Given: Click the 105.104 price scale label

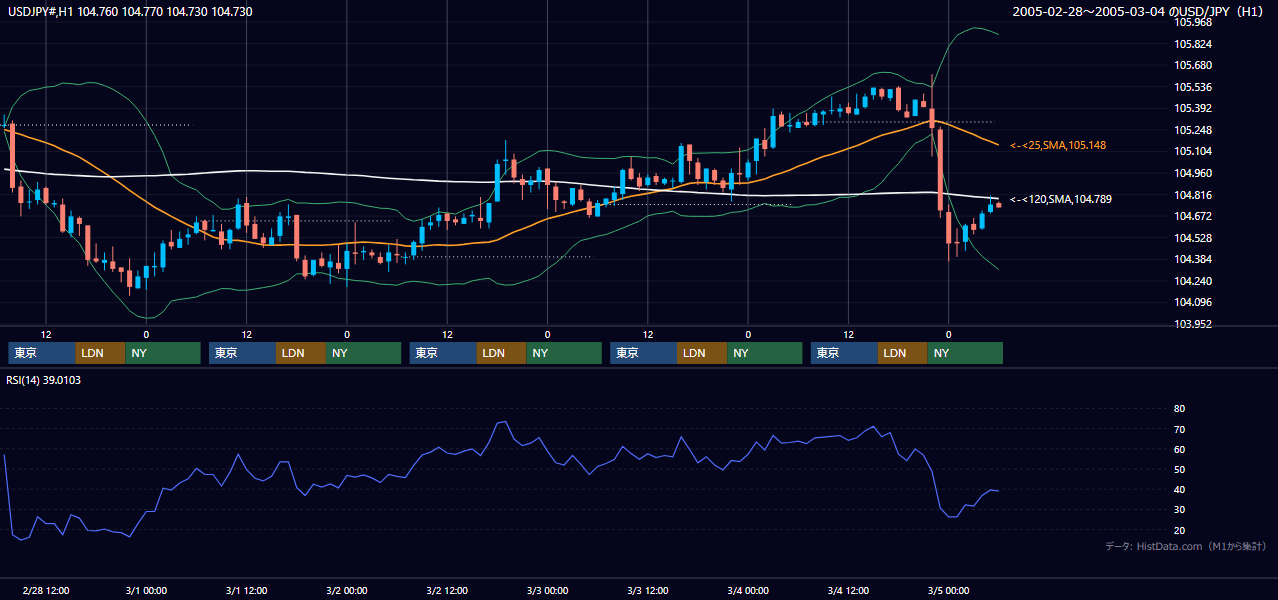Looking at the screenshot, I should 1193,151.
